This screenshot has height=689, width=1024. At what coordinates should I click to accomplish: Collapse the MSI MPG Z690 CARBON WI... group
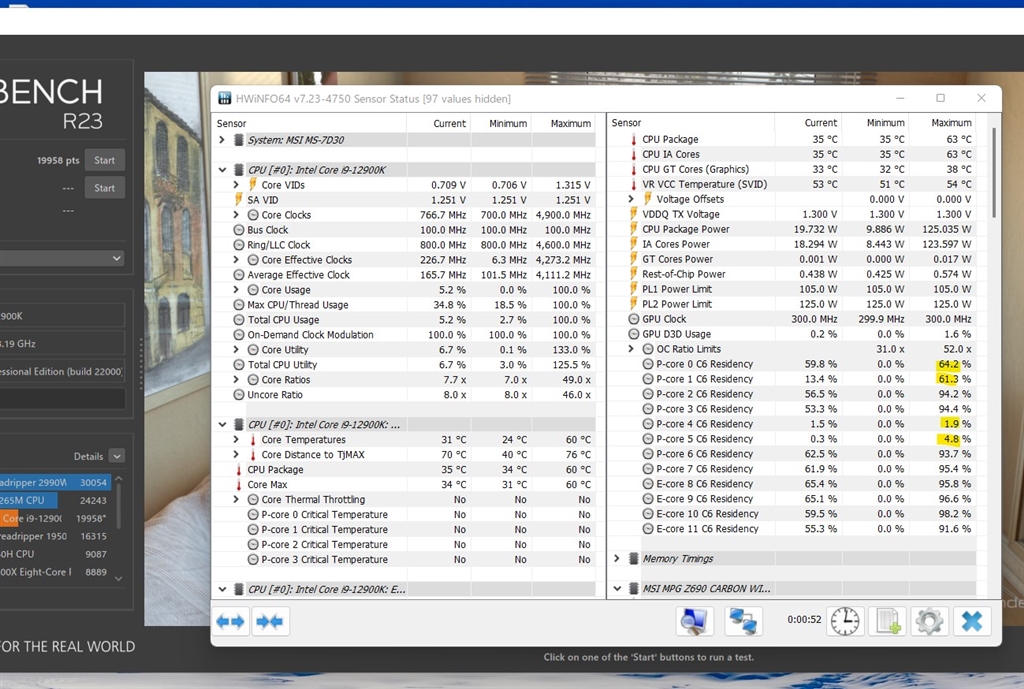click(x=616, y=588)
